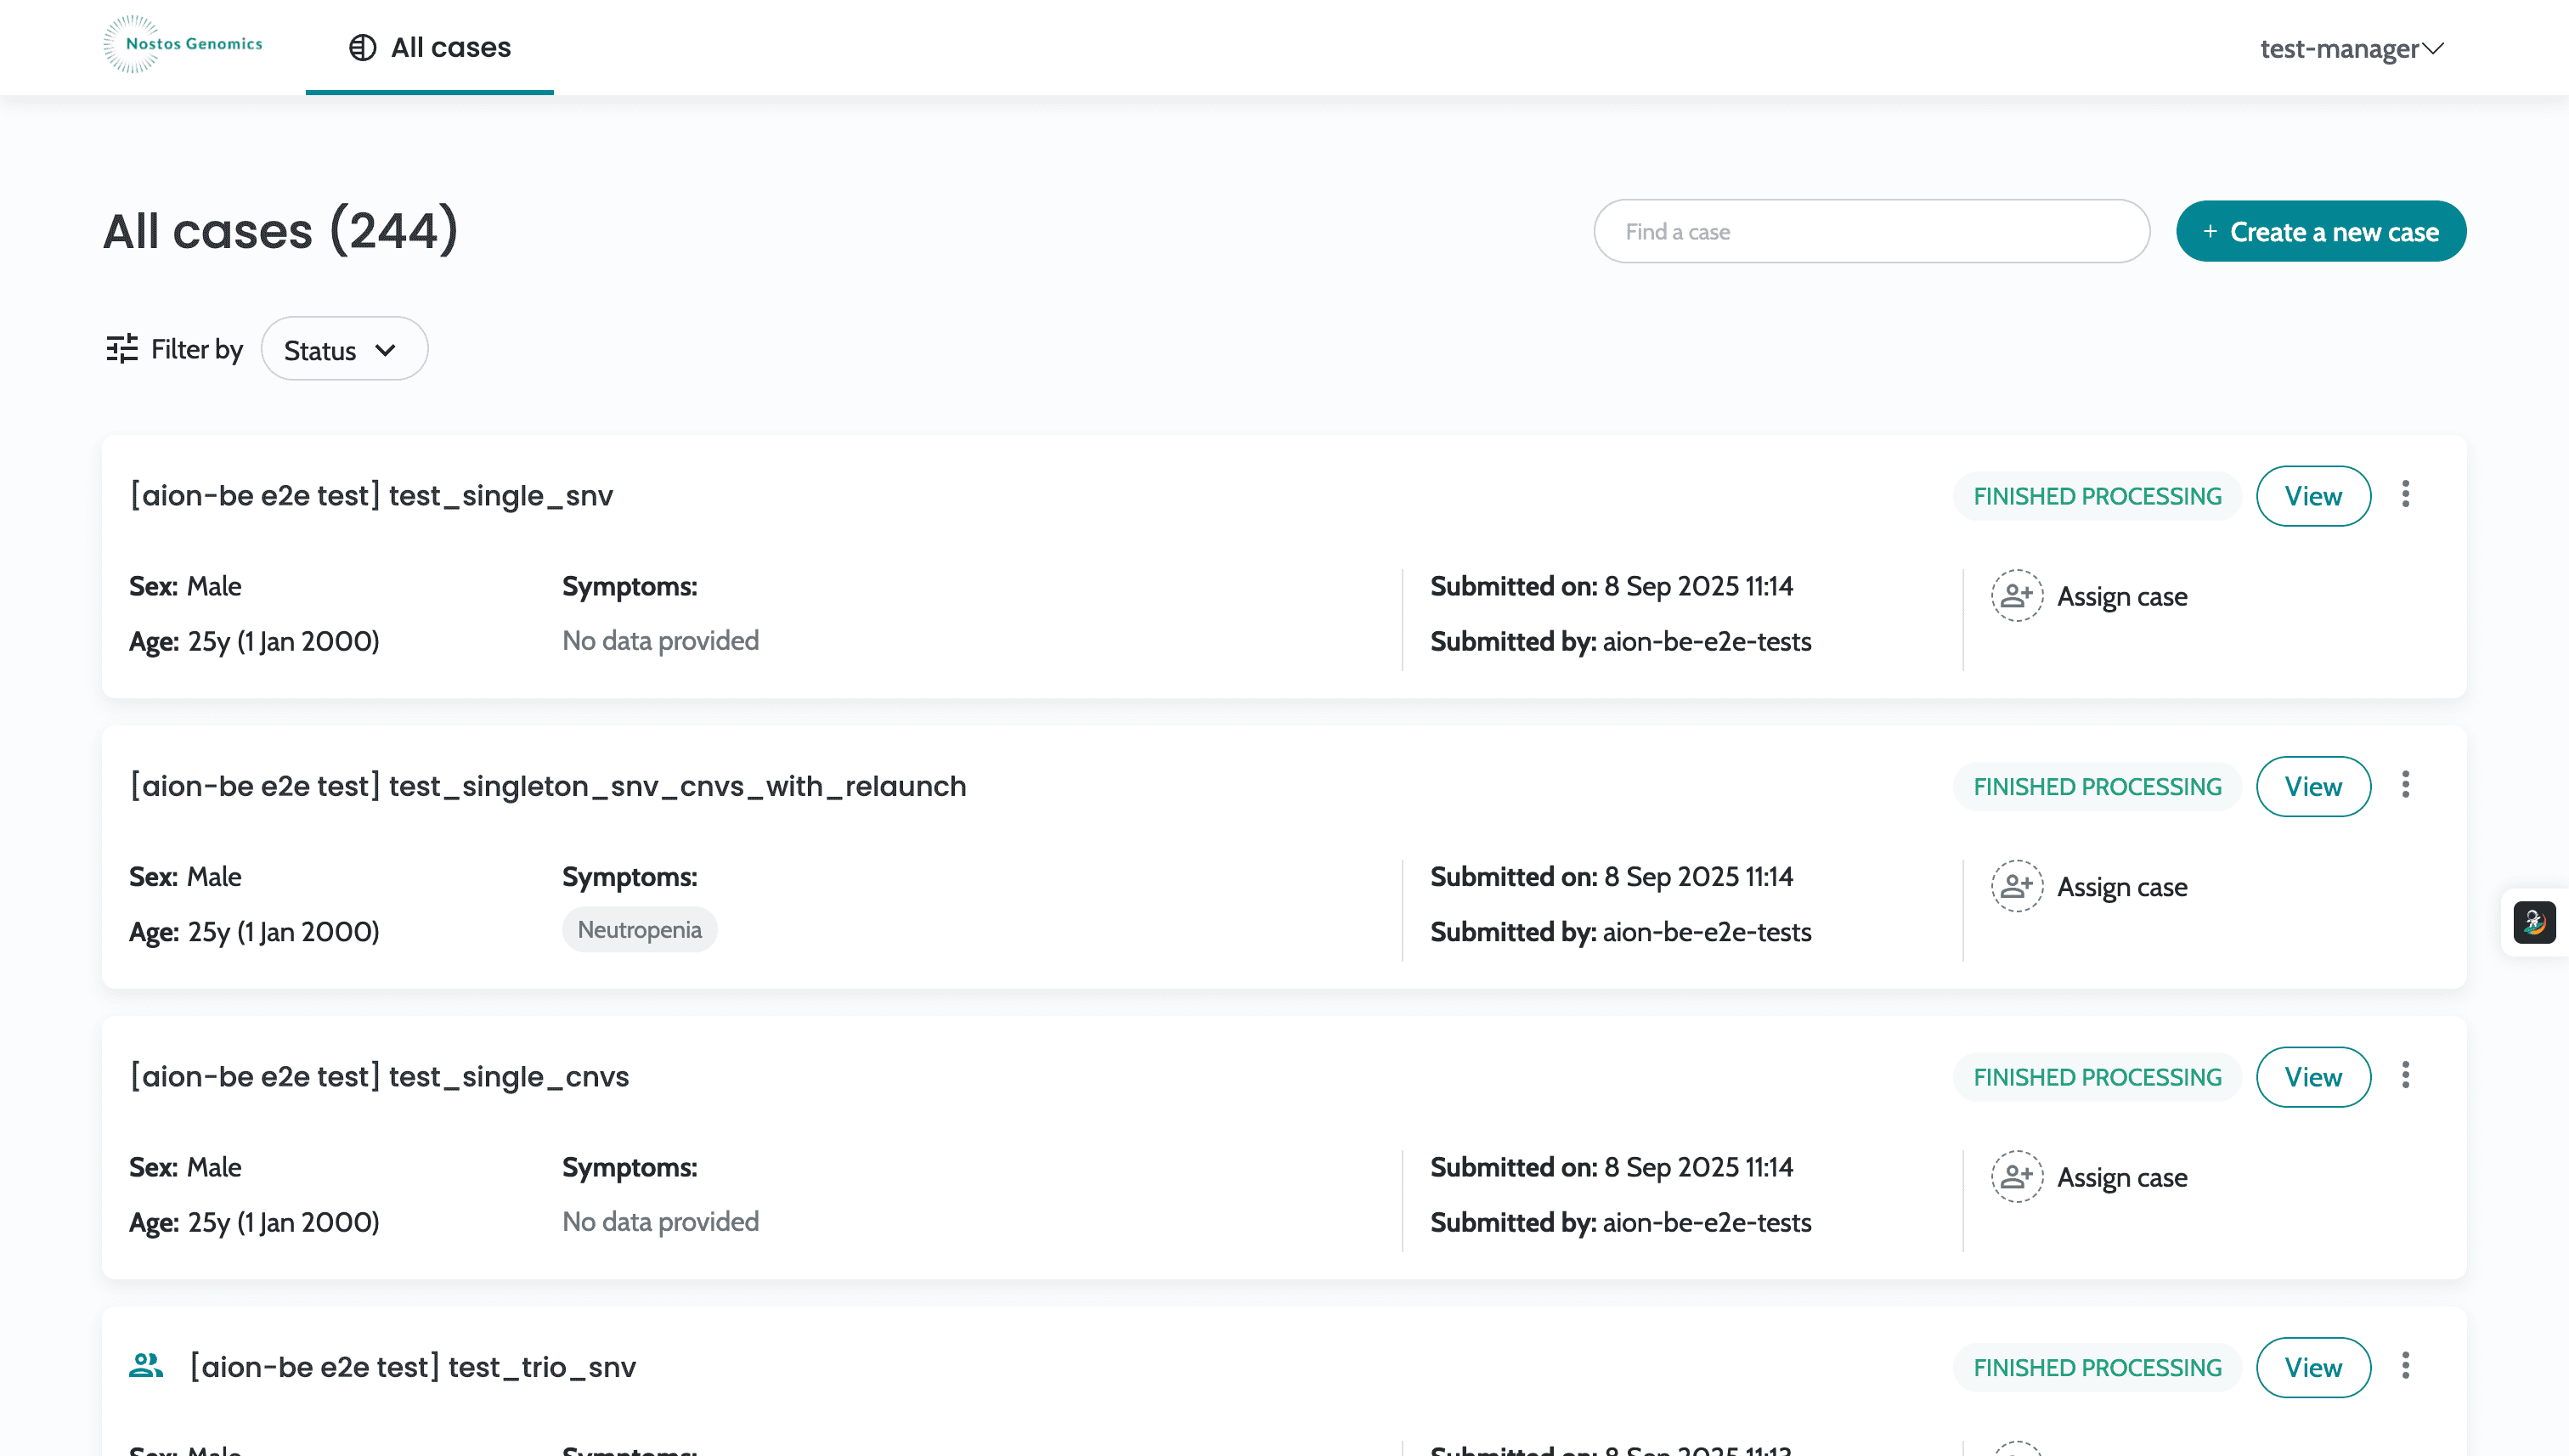Click the globe icon next to All cases

tap(362, 47)
